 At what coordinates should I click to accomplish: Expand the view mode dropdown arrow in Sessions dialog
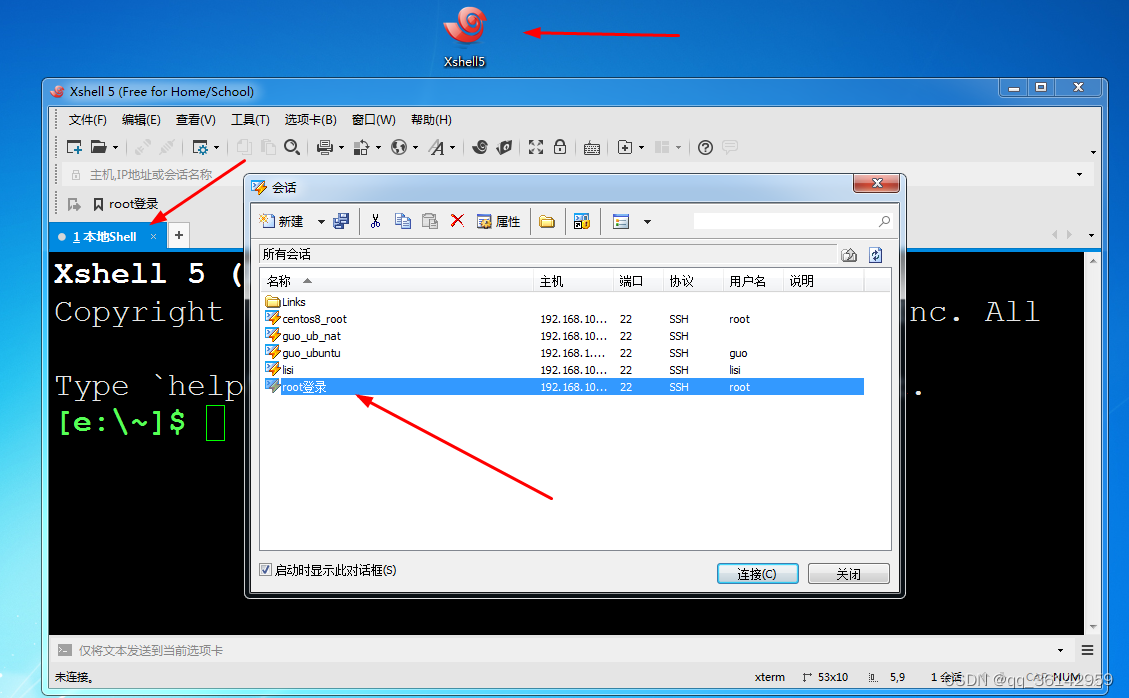pos(647,222)
